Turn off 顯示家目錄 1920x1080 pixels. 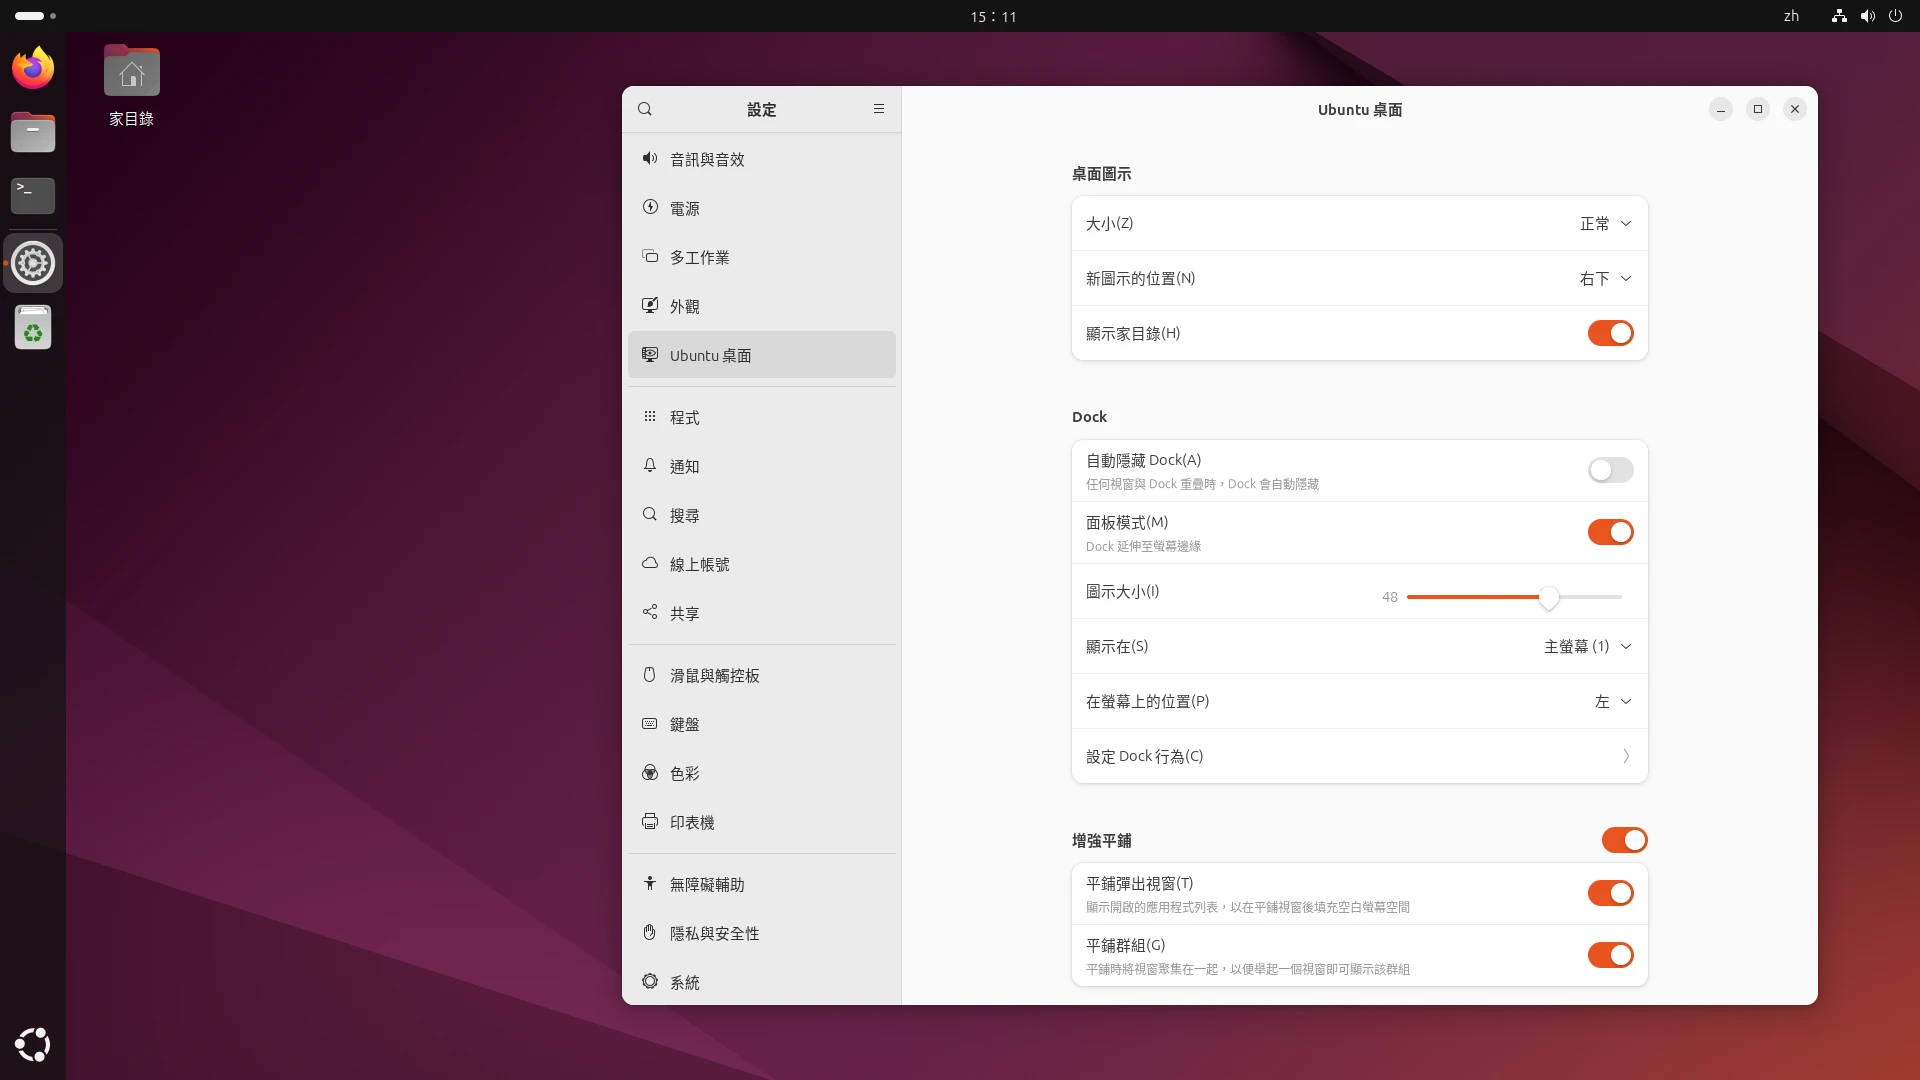point(1610,333)
